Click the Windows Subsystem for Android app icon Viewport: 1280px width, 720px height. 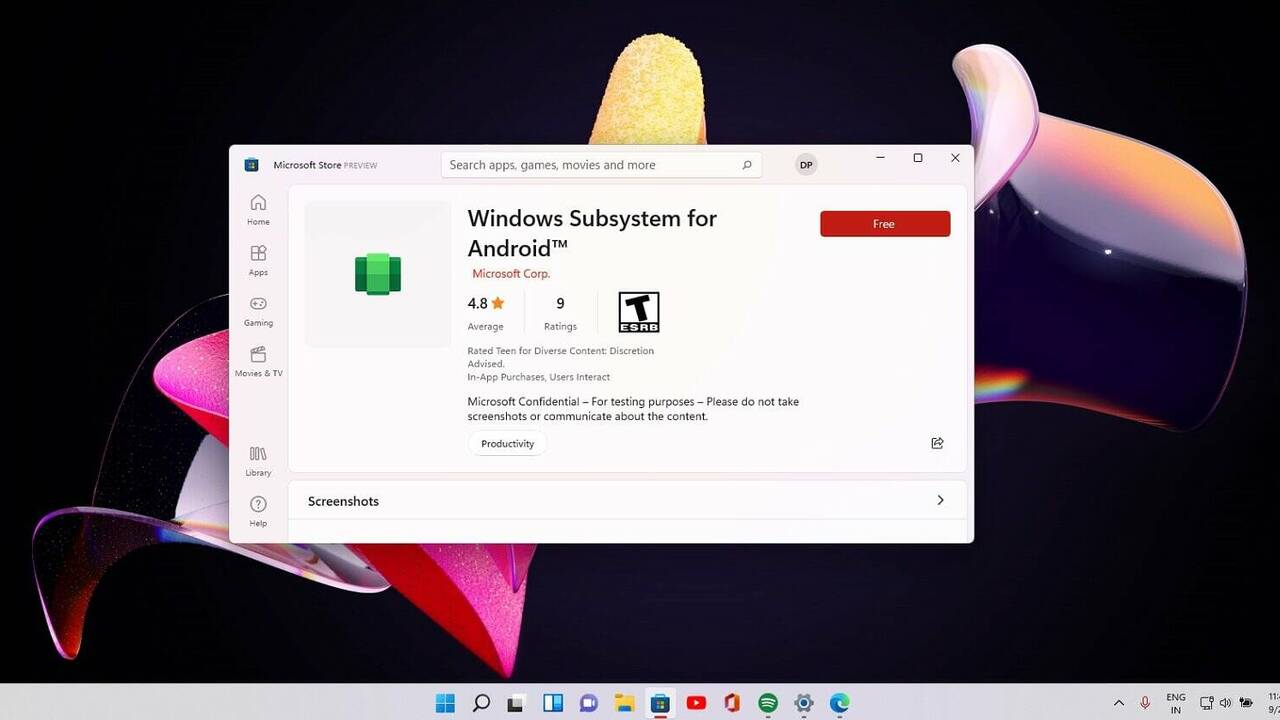point(377,273)
